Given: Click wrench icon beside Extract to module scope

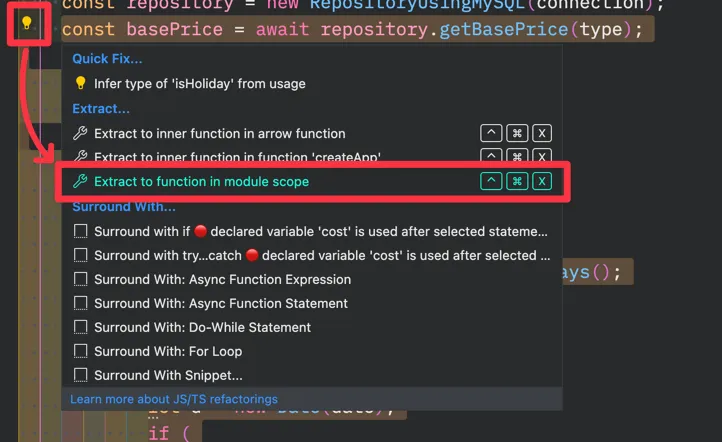Looking at the screenshot, I should (81, 182).
